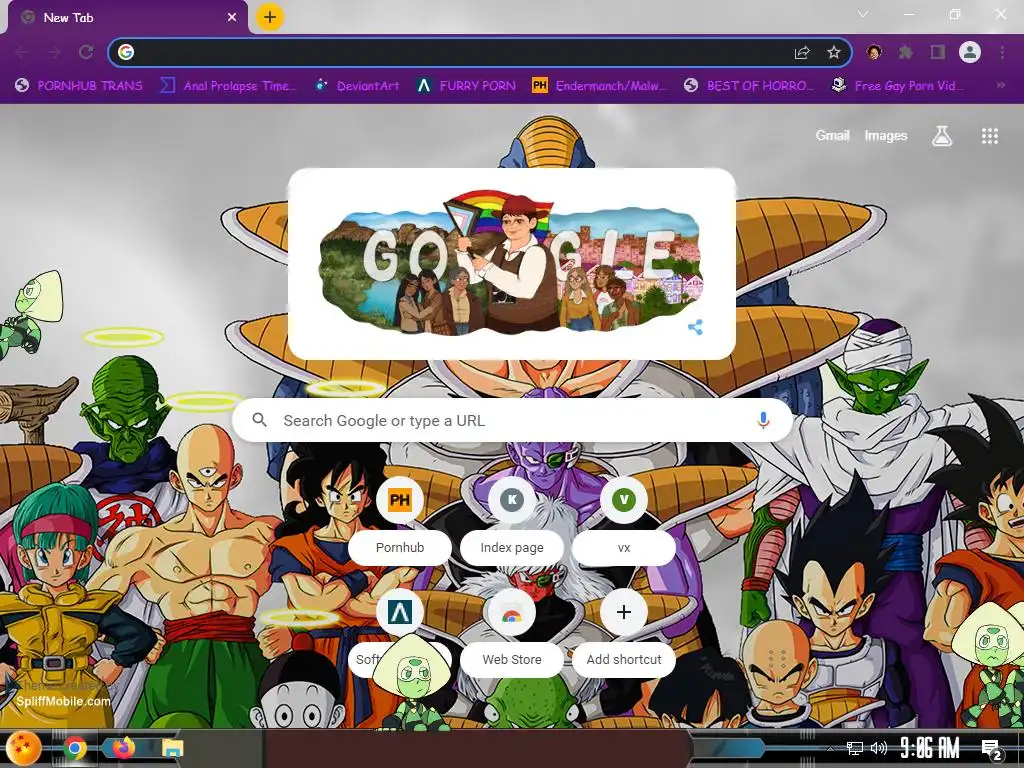
Task: Click the Google icon in the address bar
Action: pos(126,52)
